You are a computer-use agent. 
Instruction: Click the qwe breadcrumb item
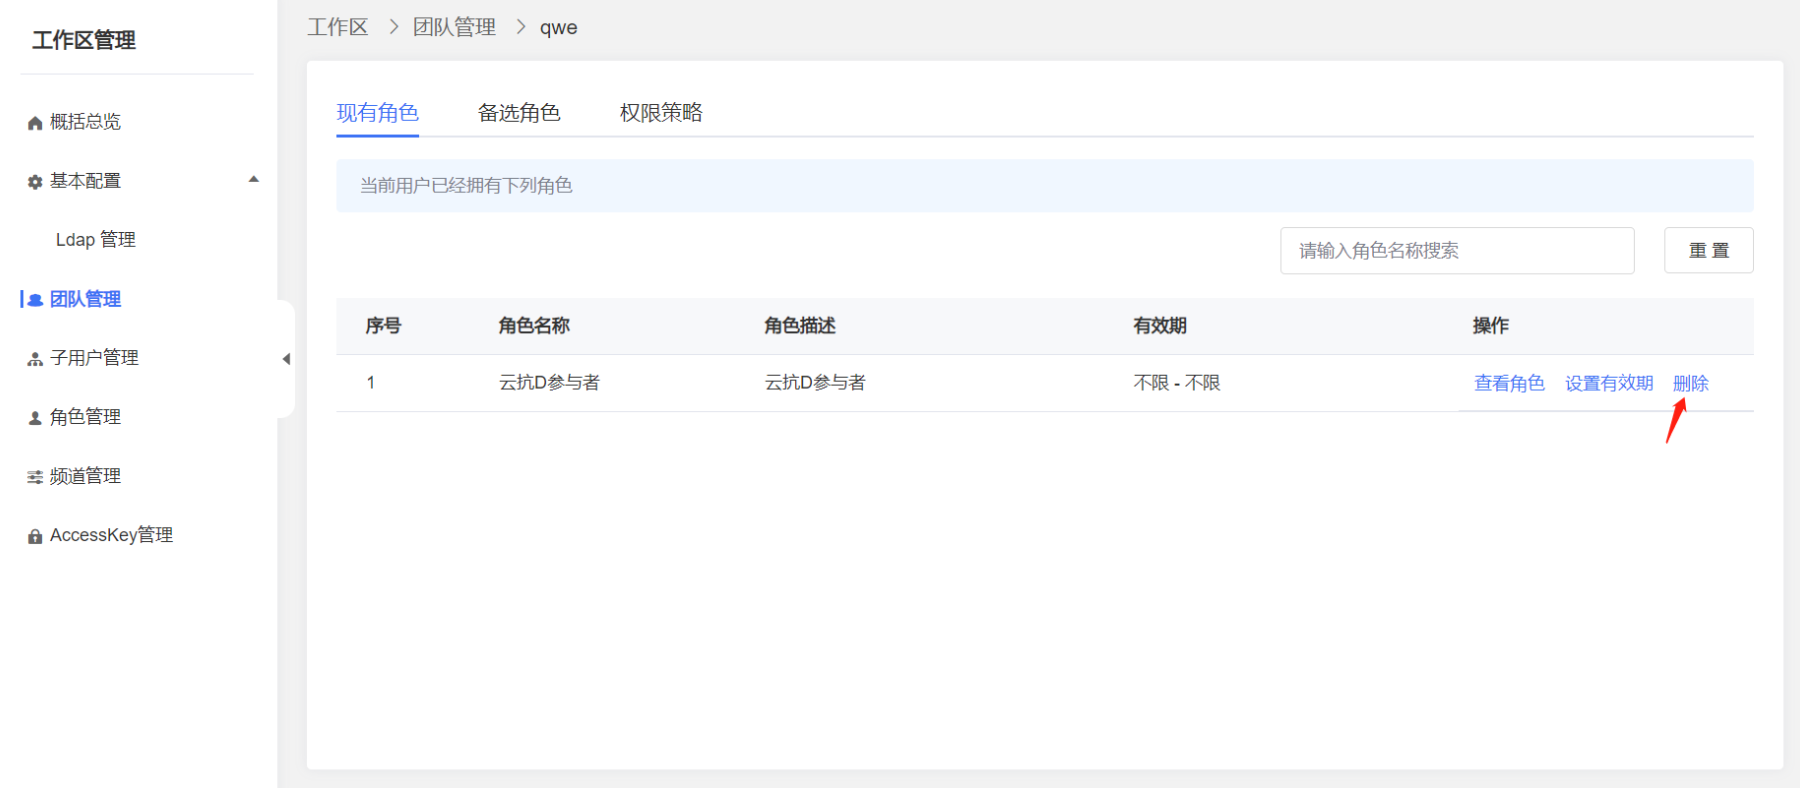pos(558,28)
